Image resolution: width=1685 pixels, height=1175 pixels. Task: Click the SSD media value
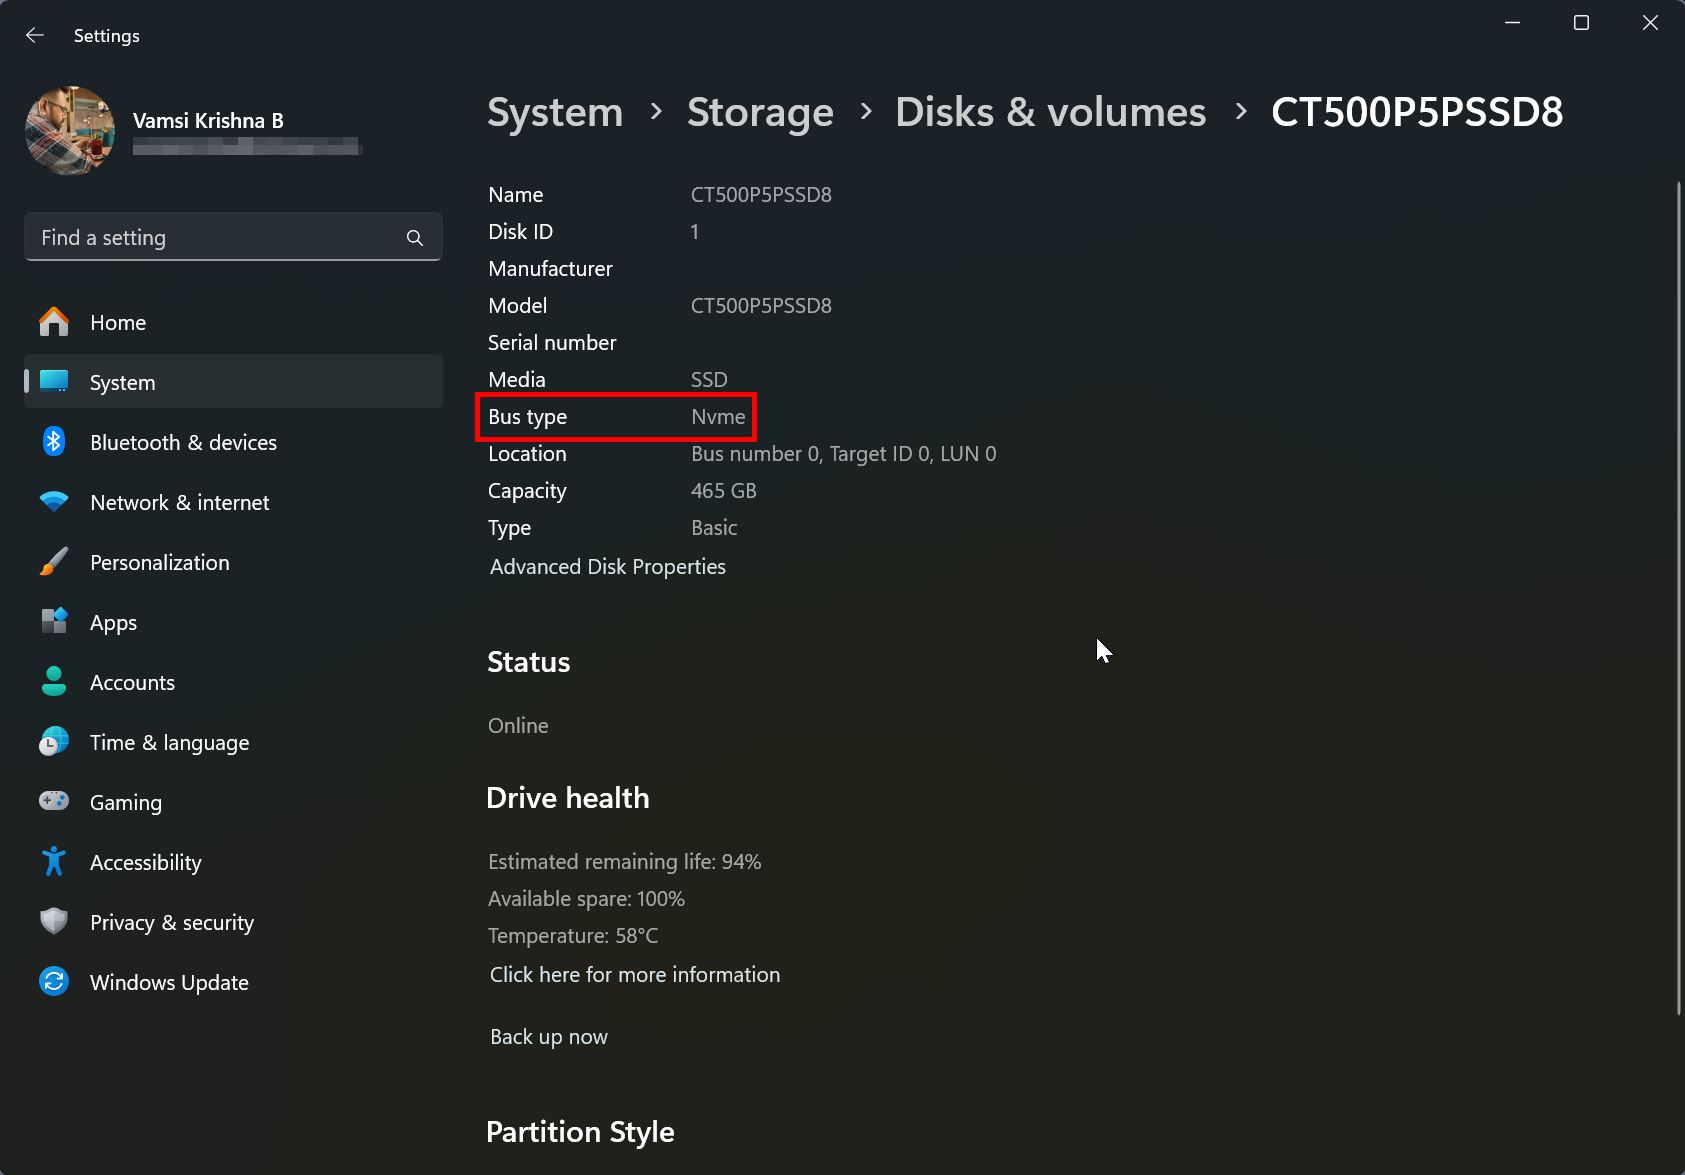(709, 379)
